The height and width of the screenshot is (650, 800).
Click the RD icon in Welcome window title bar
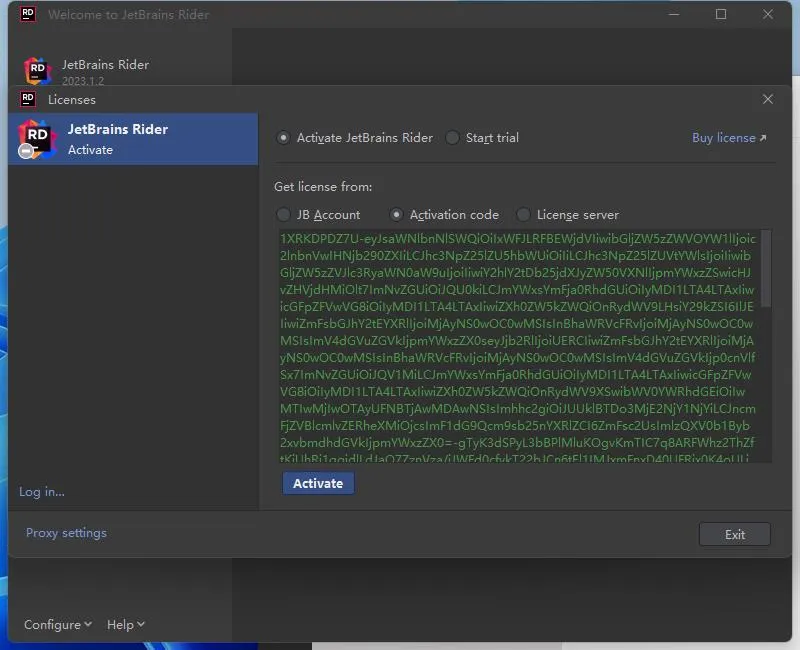pyautogui.click(x=28, y=14)
